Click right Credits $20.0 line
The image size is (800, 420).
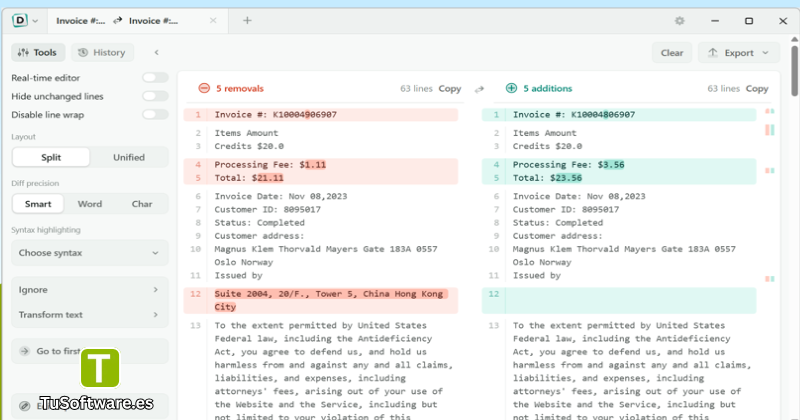pos(547,146)
